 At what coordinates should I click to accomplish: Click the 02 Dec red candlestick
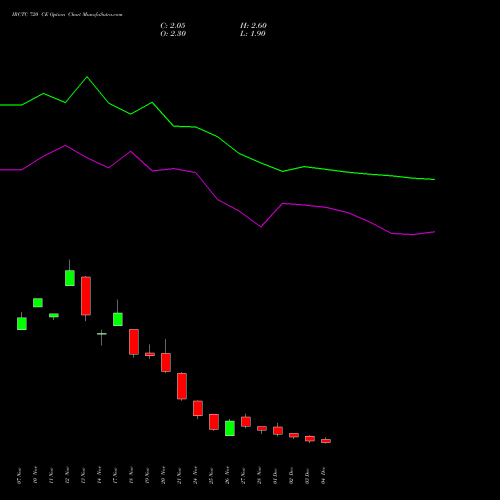pos(294,435)
